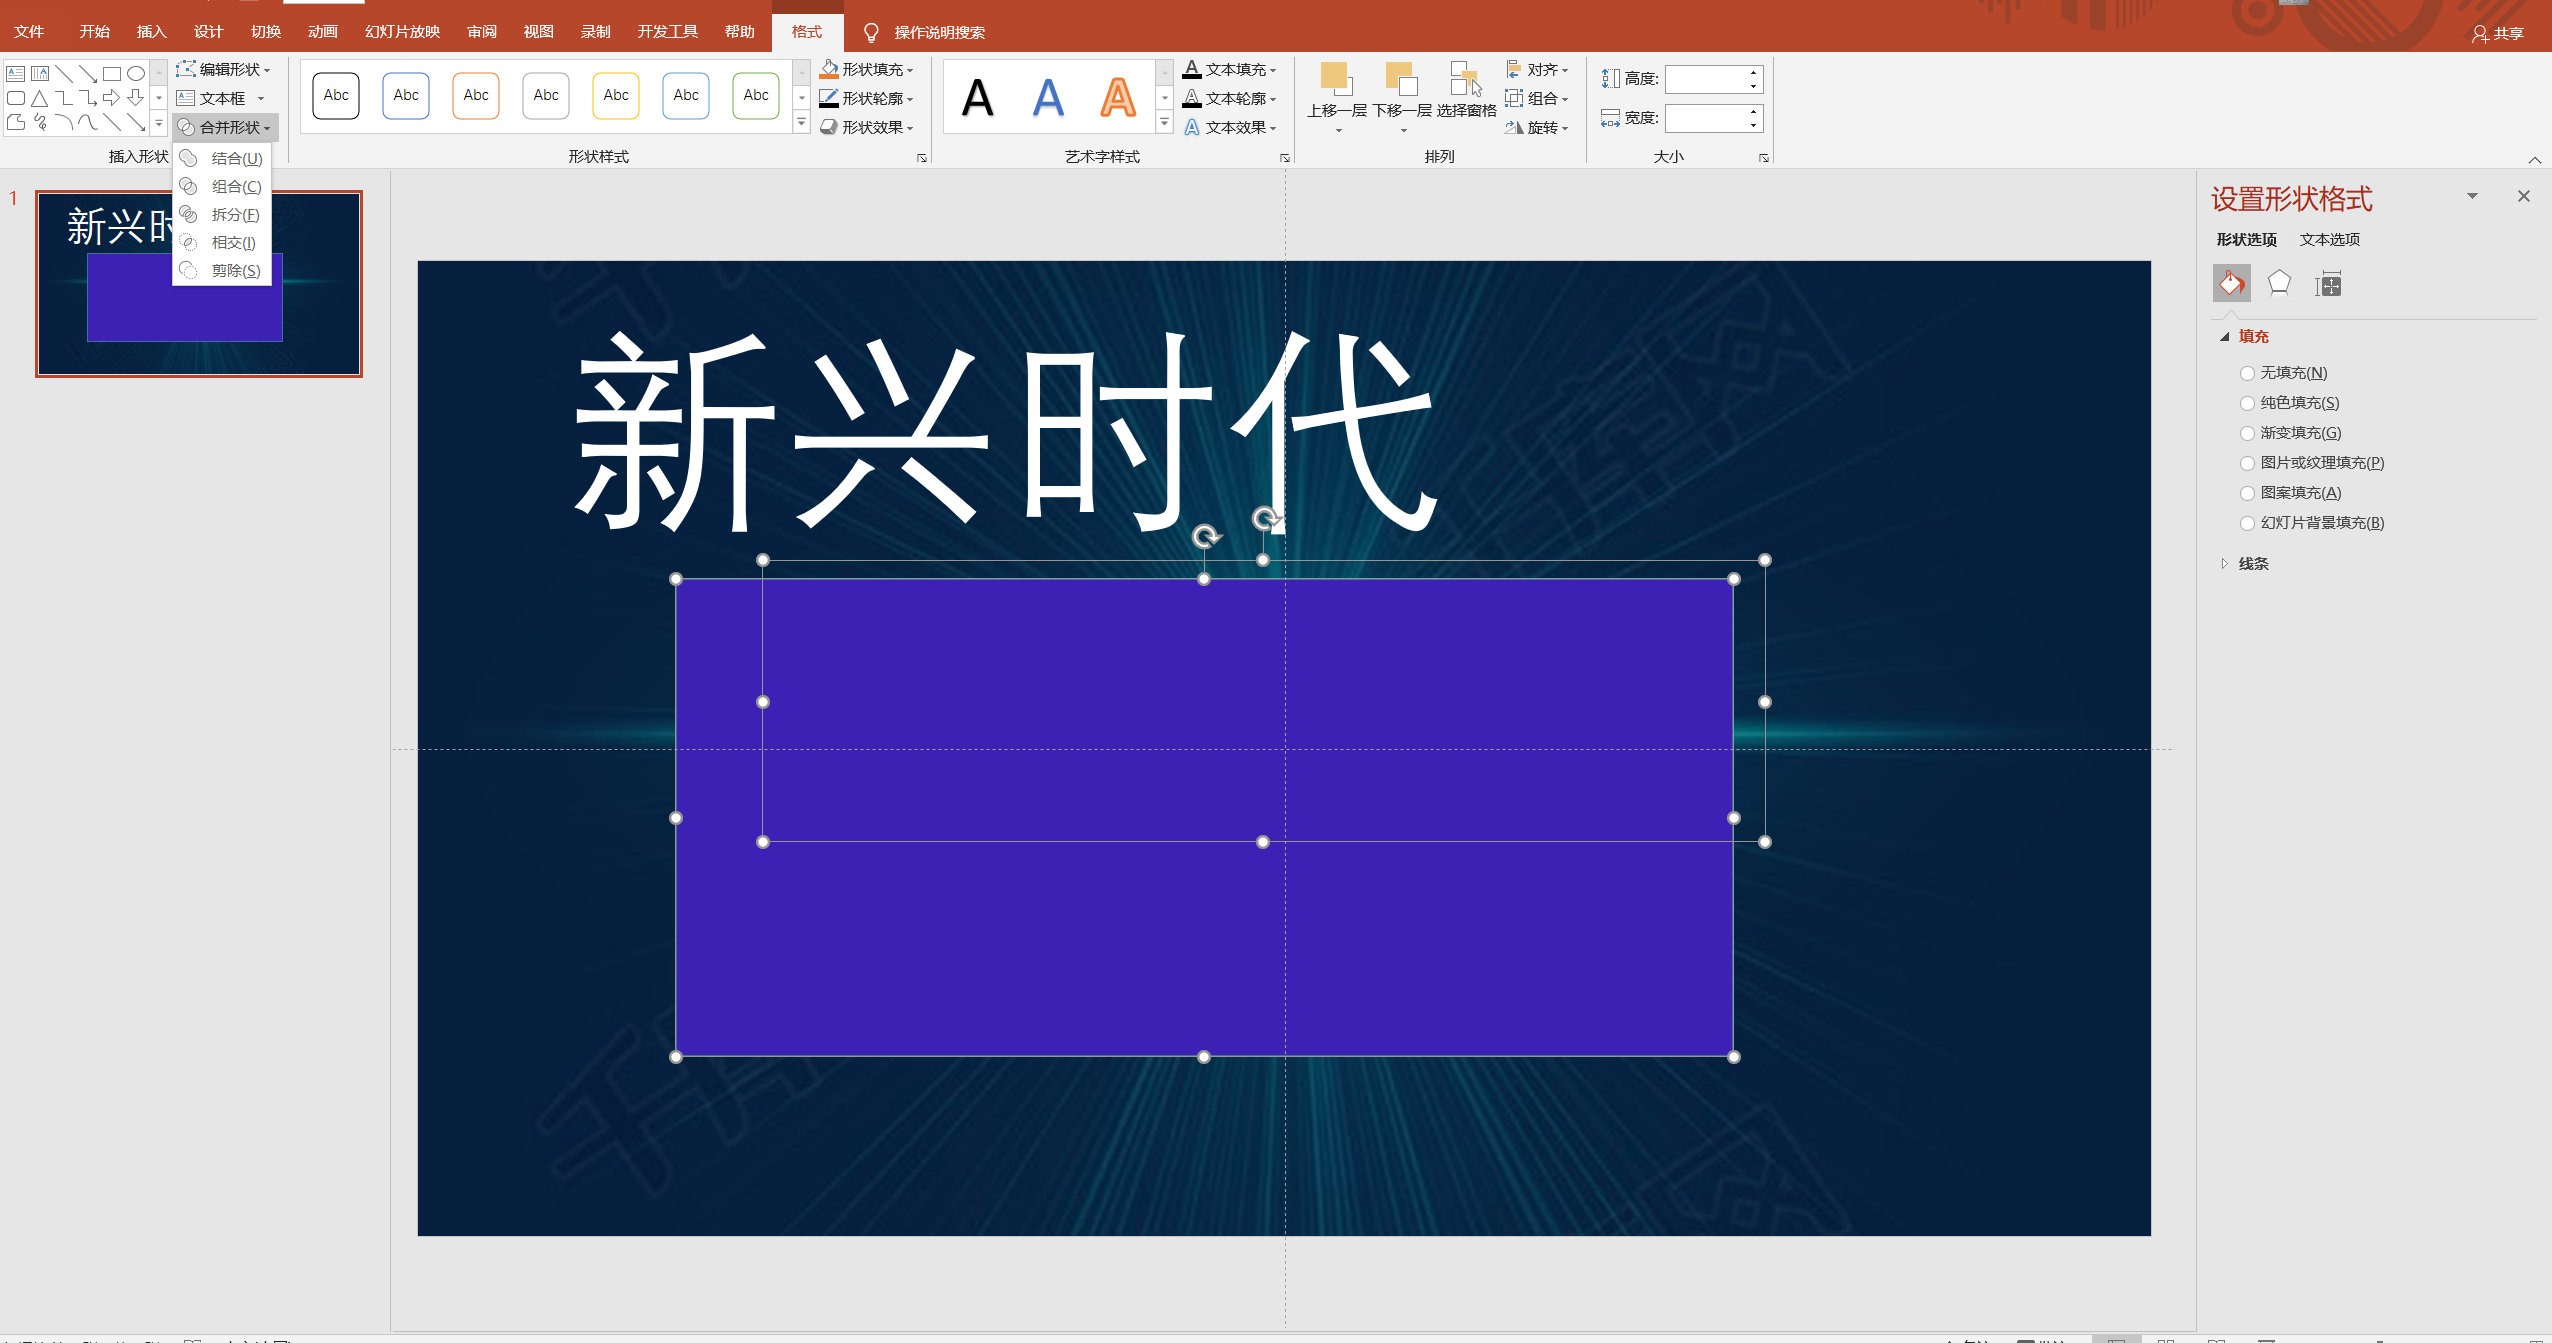The width and height of the screenshot is (2552, 1343).
Task: Choose 结合(U) from merge shapes menu
Action: coord(222,158)
